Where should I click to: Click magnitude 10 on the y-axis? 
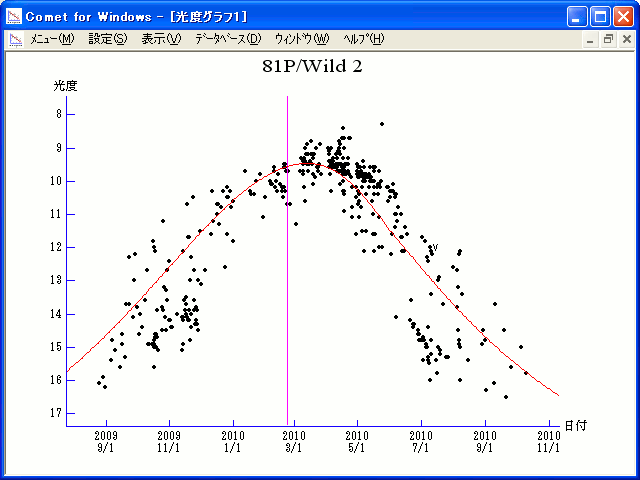tap(56, 181)
